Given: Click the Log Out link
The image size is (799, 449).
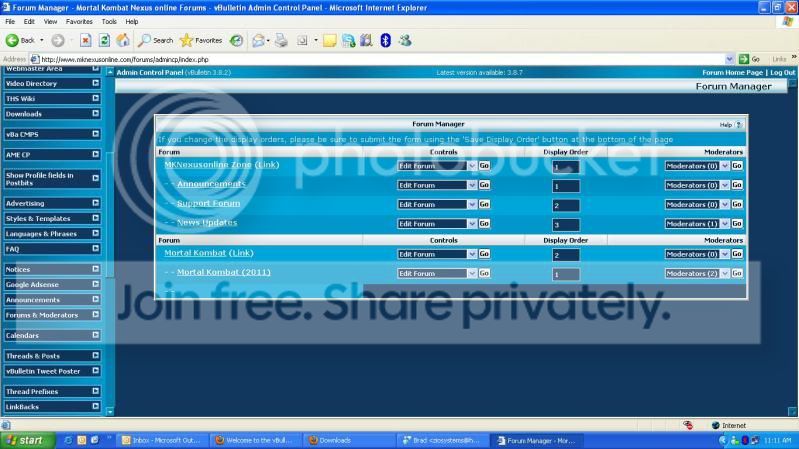Looking at the screenshot, I should tap(782, 72).
